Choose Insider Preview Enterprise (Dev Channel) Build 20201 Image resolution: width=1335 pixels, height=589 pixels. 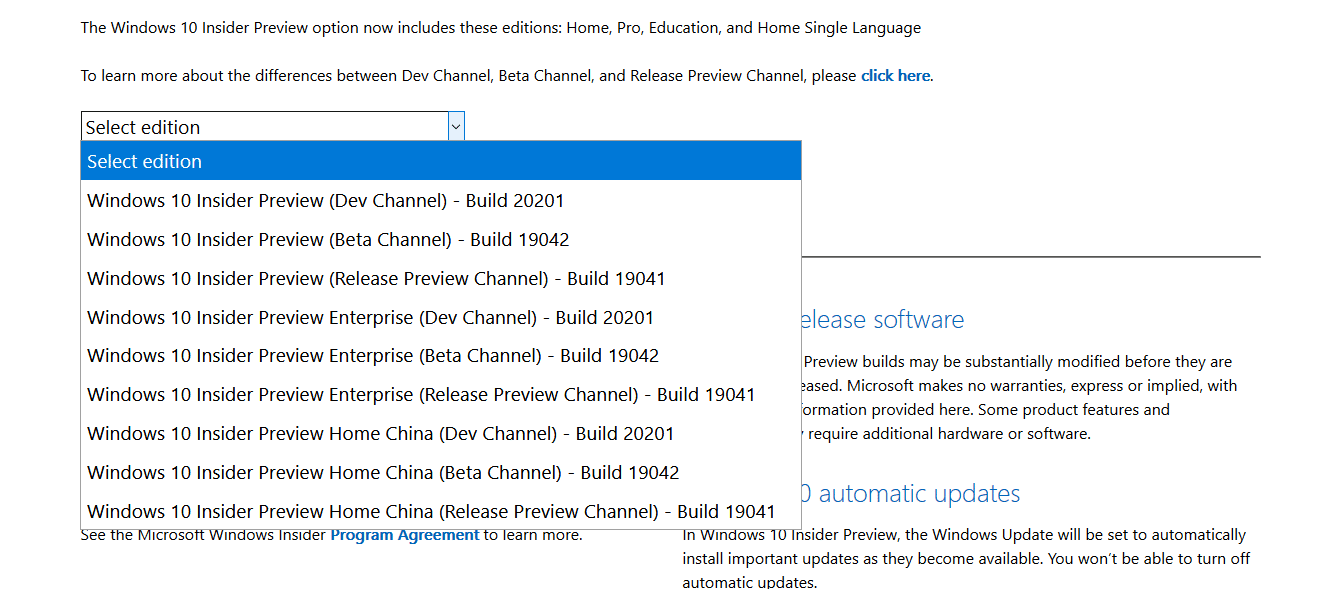point(441,317)
